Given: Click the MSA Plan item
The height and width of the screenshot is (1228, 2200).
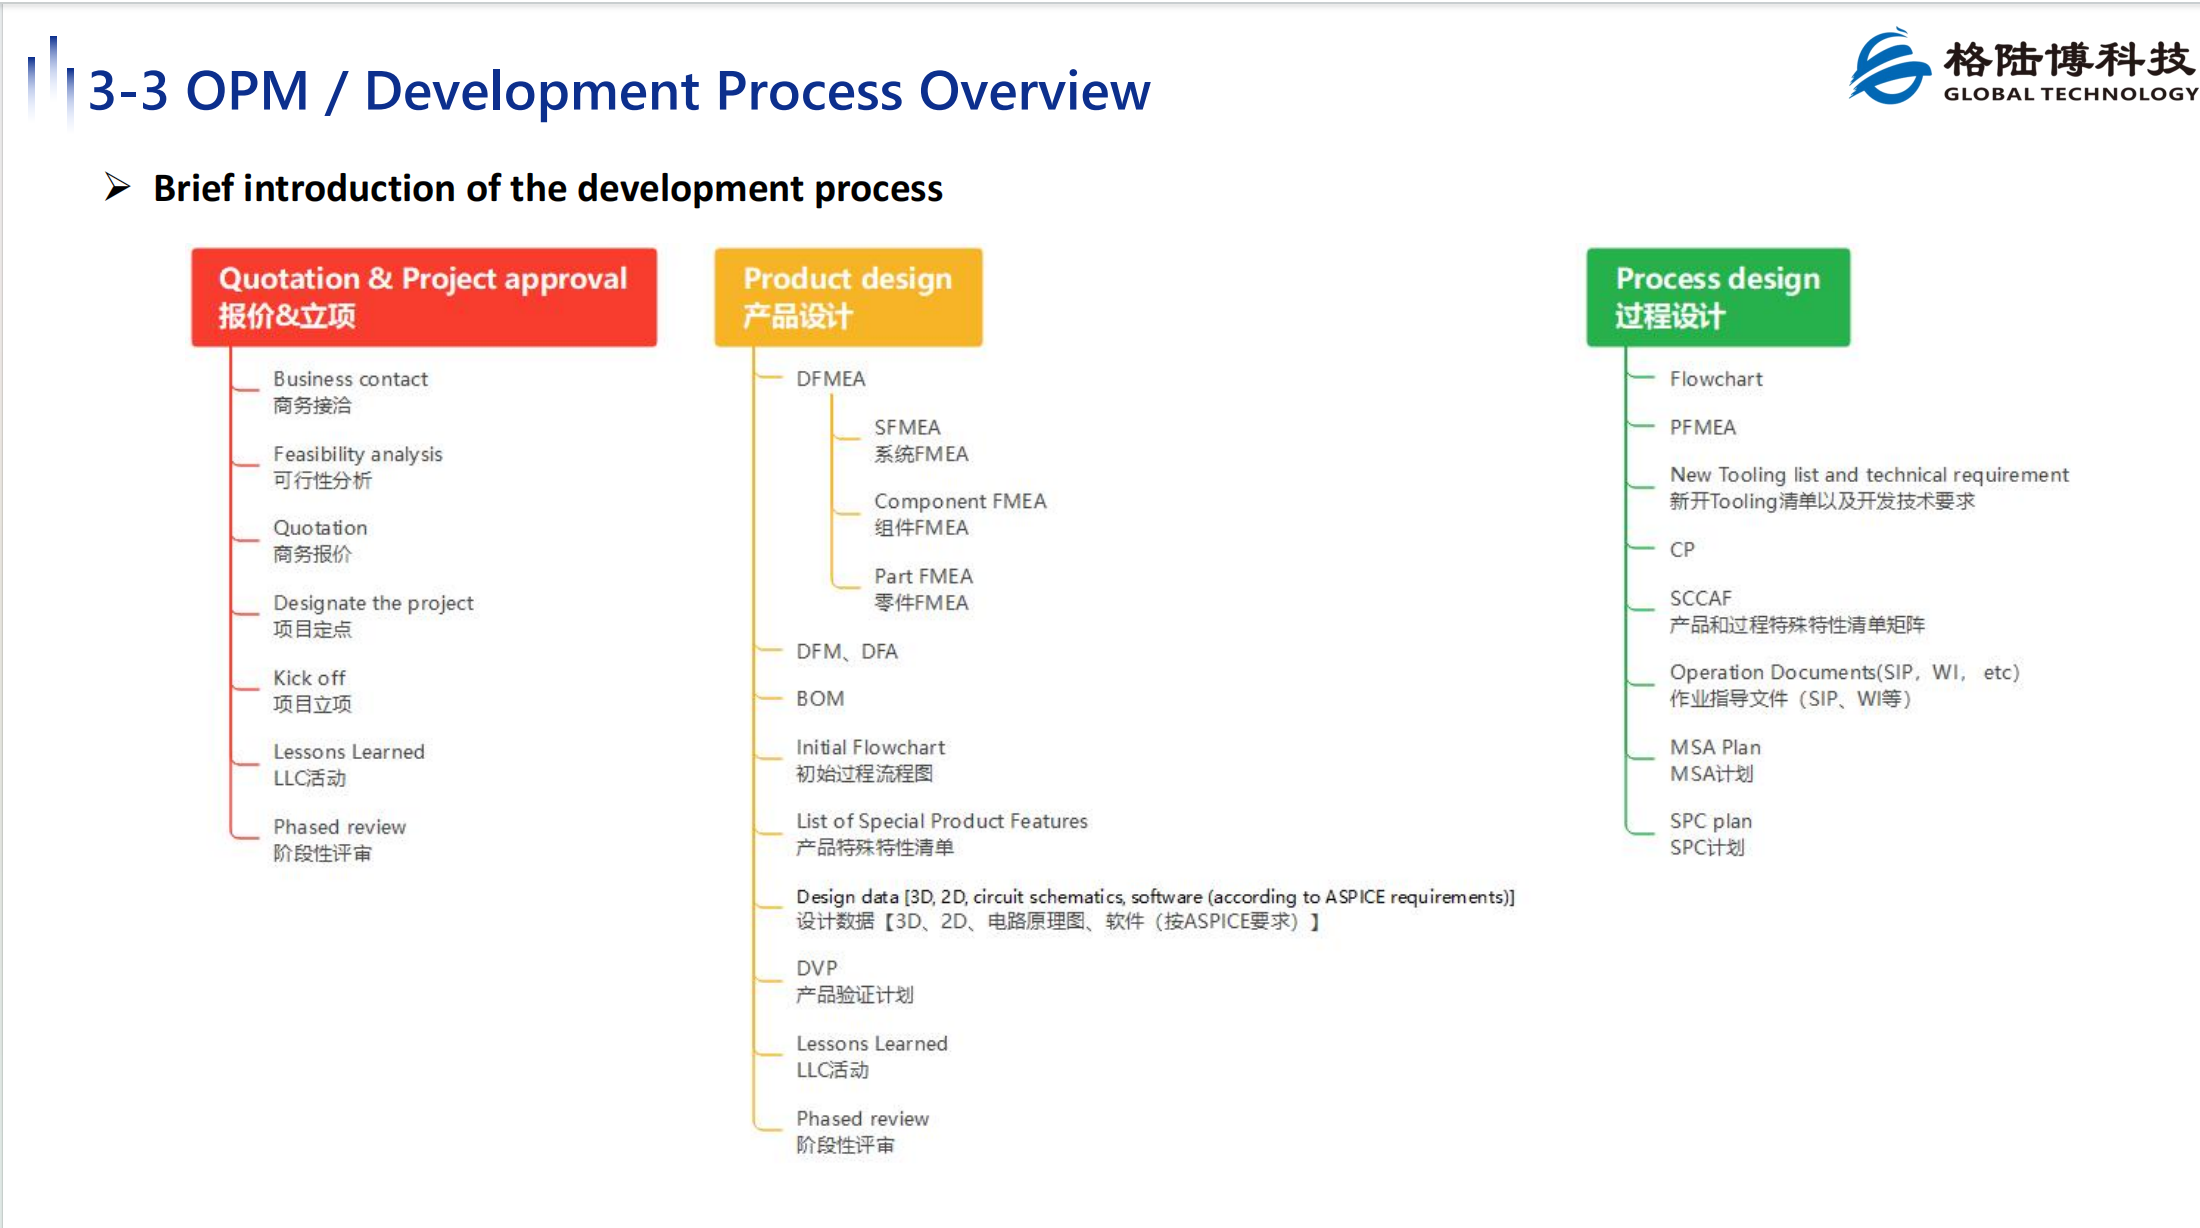Looking at the screenshot, I should [x=1715, y=760].
